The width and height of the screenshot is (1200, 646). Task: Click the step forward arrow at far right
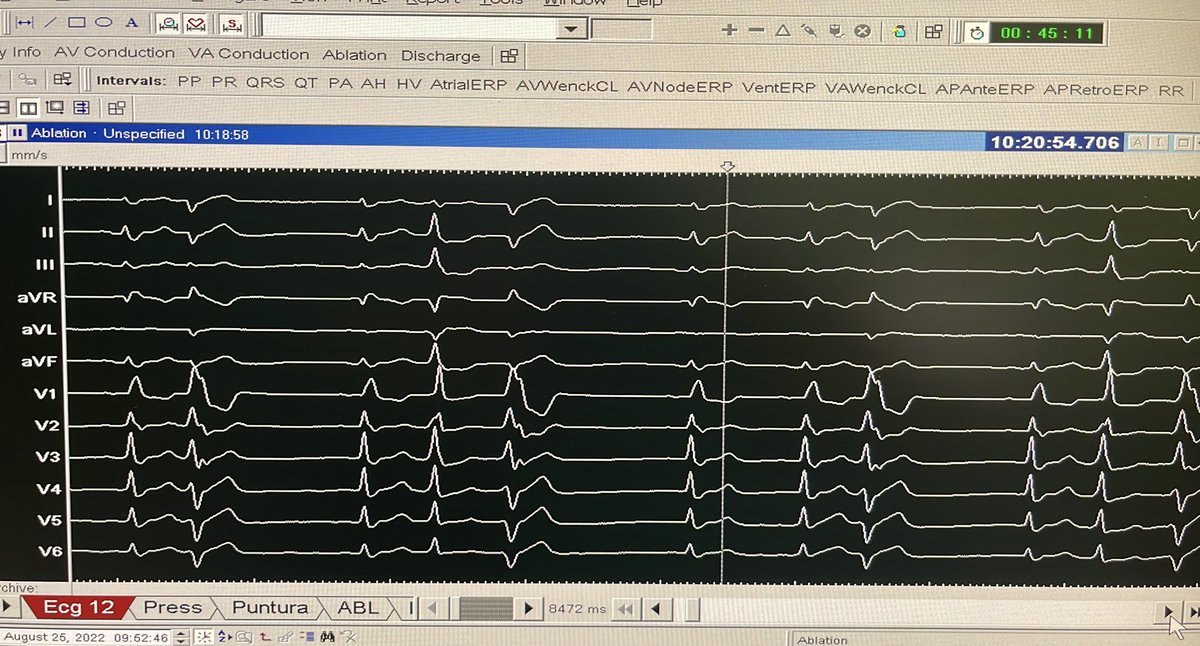pos(1168,610)
